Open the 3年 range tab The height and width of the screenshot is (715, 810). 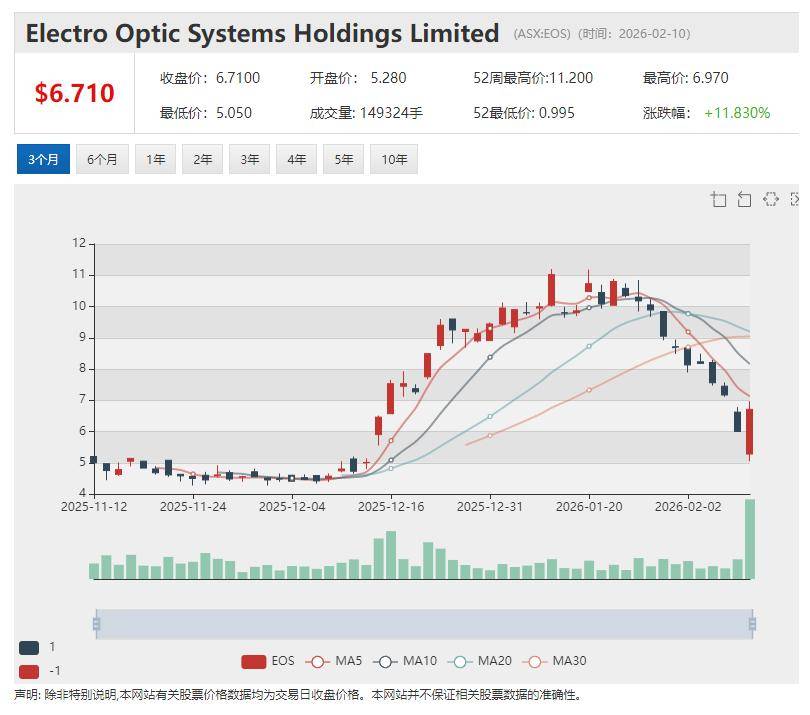point(249,159)
